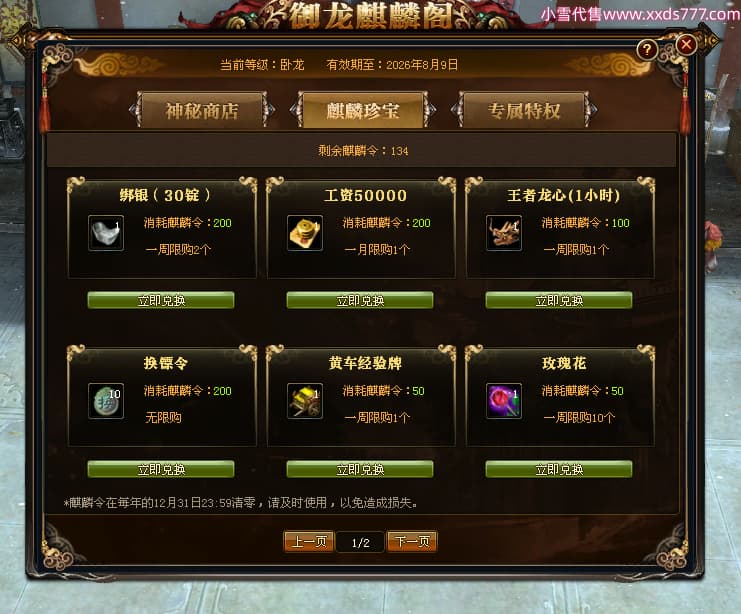Go to previous page with 上一页
The height and width of the screenshot is (614, 741).
pyautogui.click(x=309, y=541)
